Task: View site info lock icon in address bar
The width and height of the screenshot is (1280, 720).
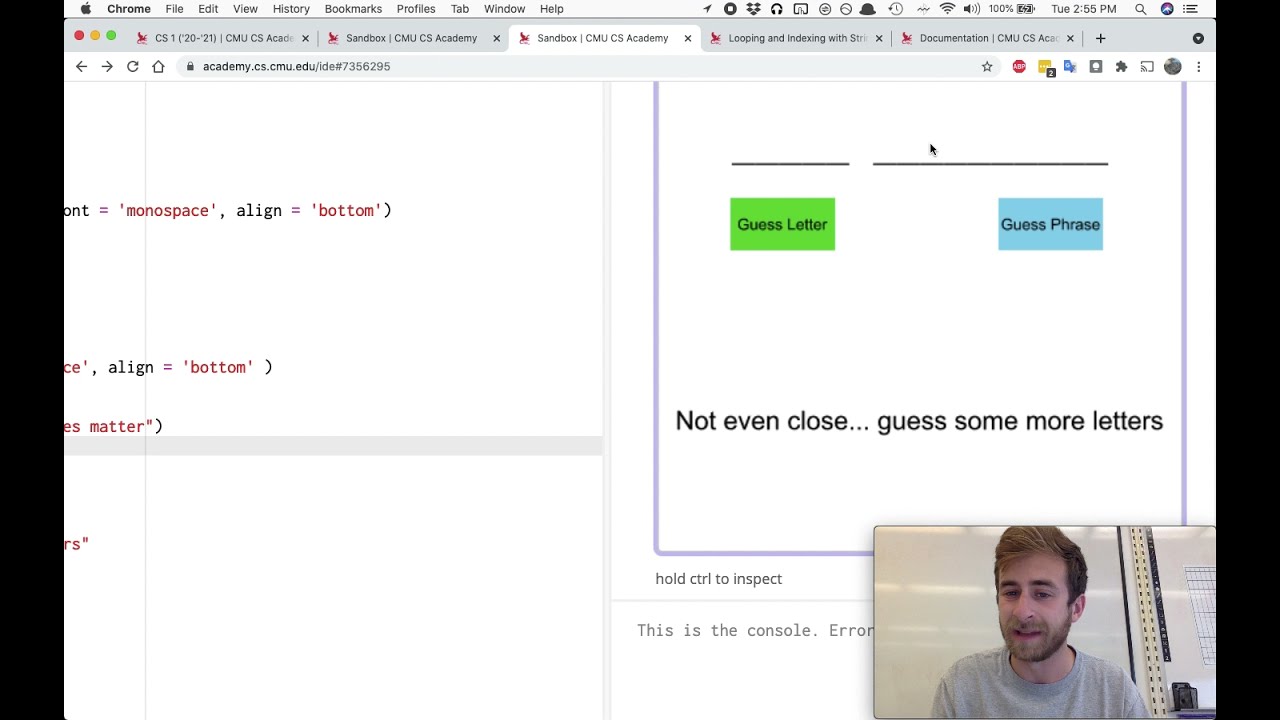Action: coord(190,66)
